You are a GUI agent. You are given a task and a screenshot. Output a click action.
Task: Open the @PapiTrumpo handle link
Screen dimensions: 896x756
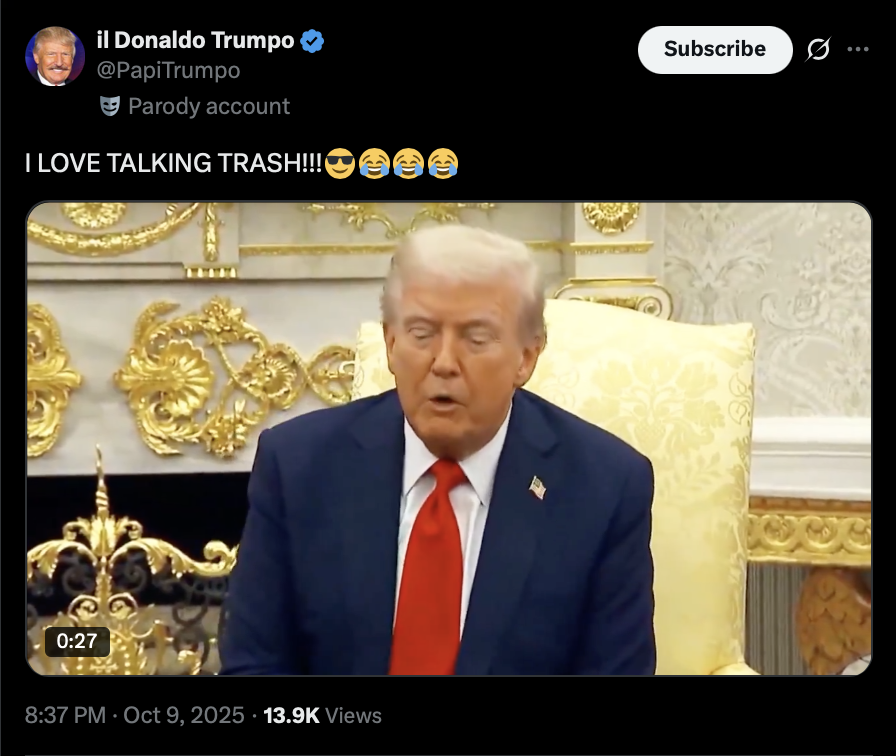coord(169,70)
